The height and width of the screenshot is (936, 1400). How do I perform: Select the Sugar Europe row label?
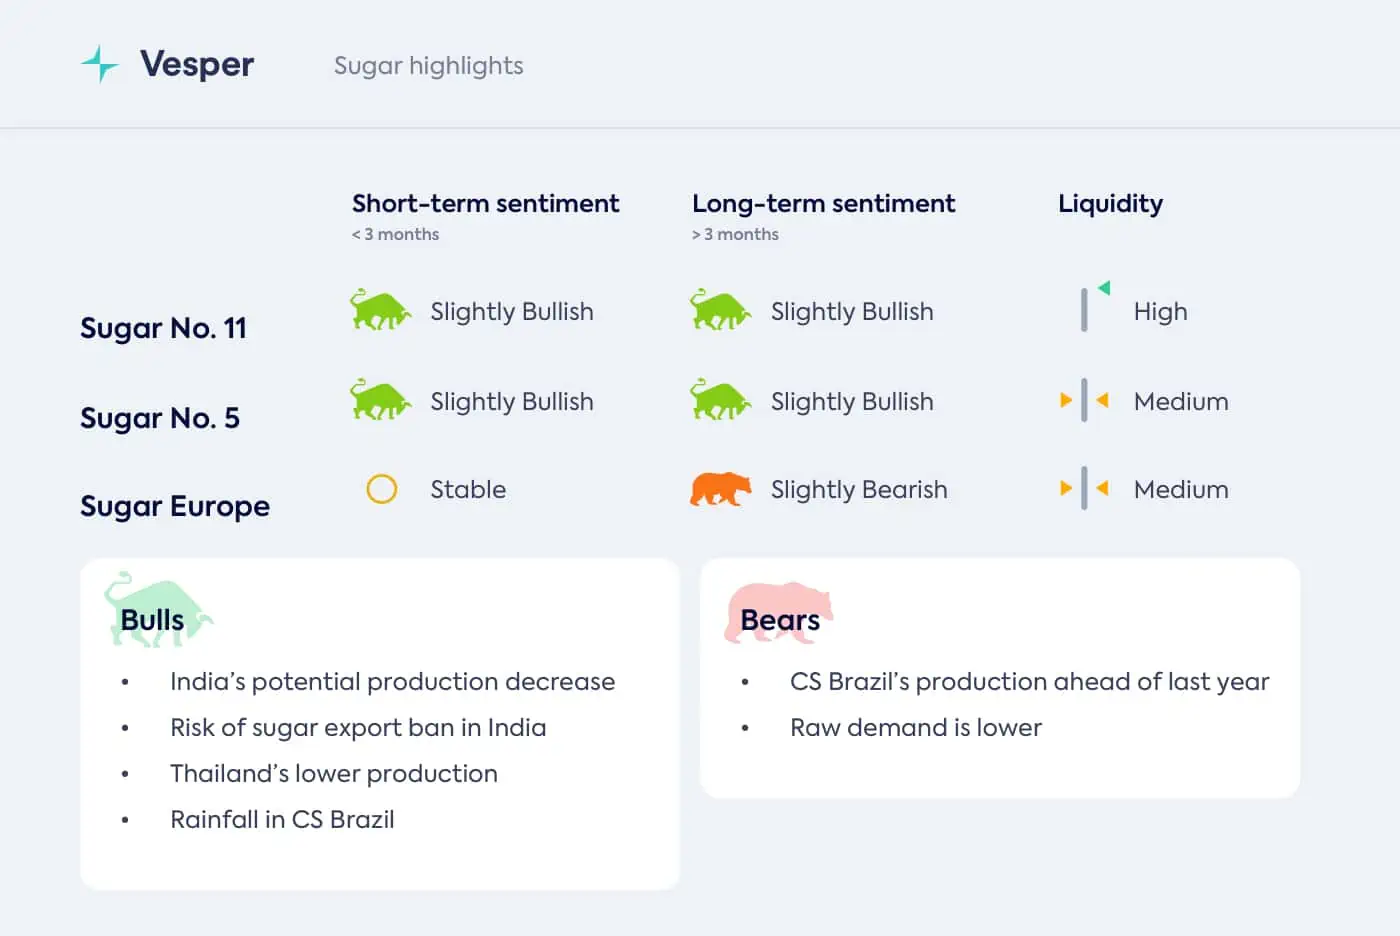[x=175, y=506]
